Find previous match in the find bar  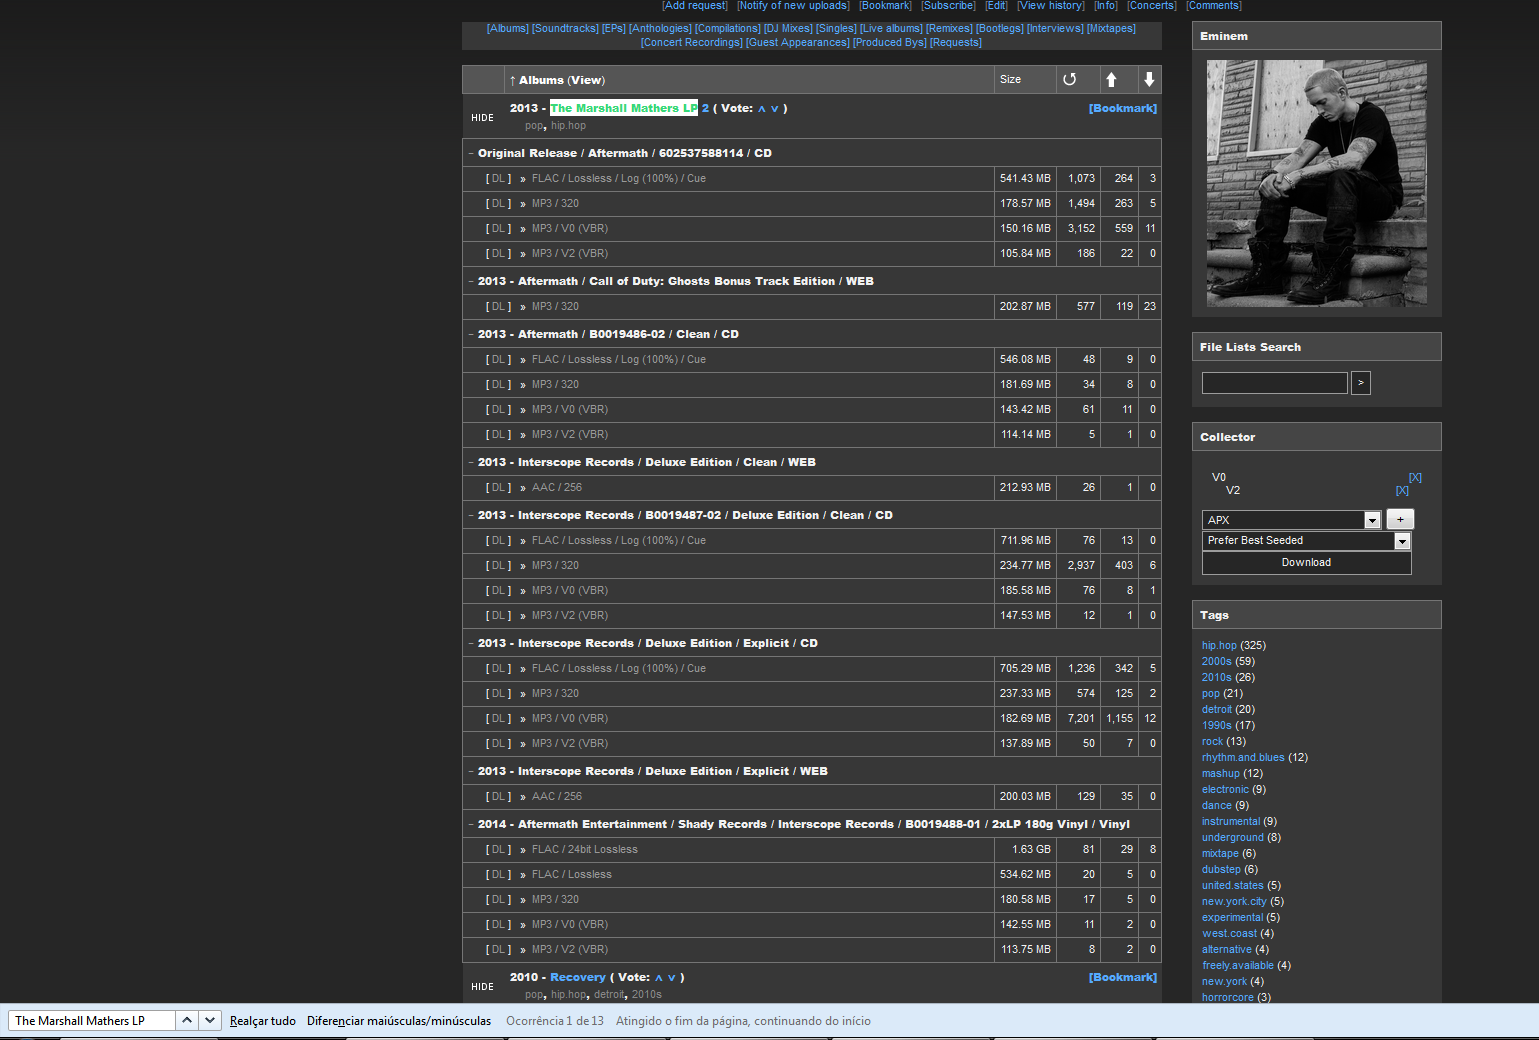[x=187, y=1020]
